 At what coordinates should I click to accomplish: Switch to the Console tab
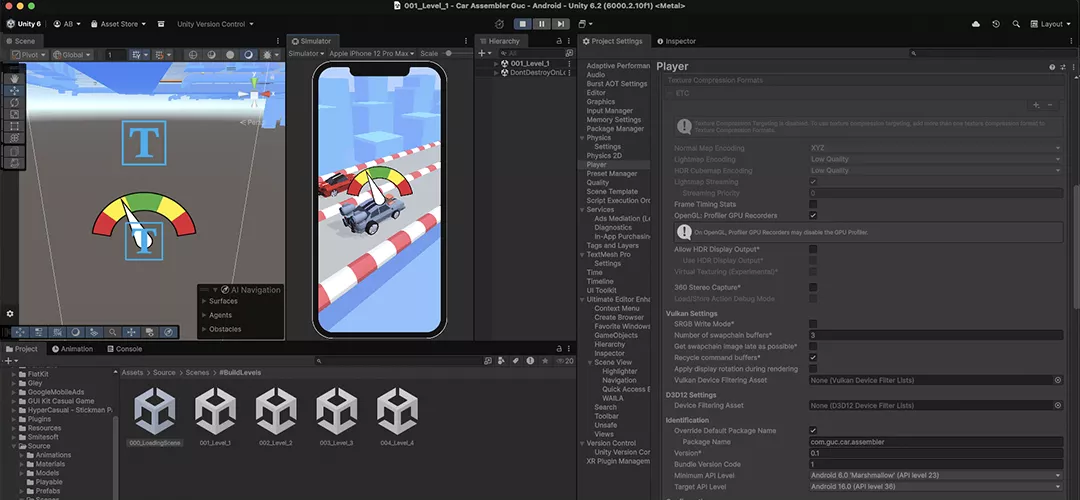click(x=128, y=349)
